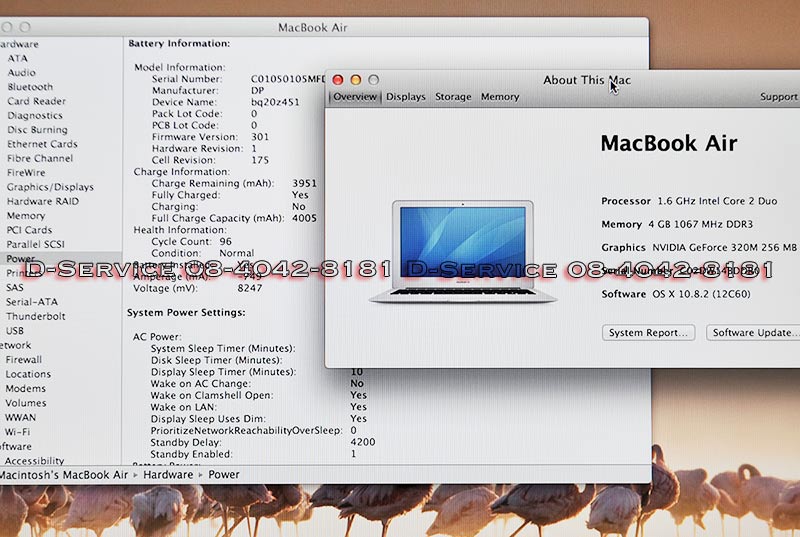The width and height of the screenshot is (800, 537).
Task: Select WWAN in the sidebar
Action: click(20, 417)
